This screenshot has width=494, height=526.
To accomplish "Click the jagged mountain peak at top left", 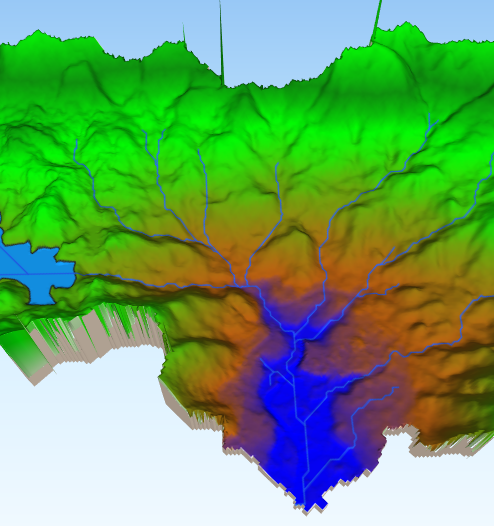I will click(x=39, y=31).
